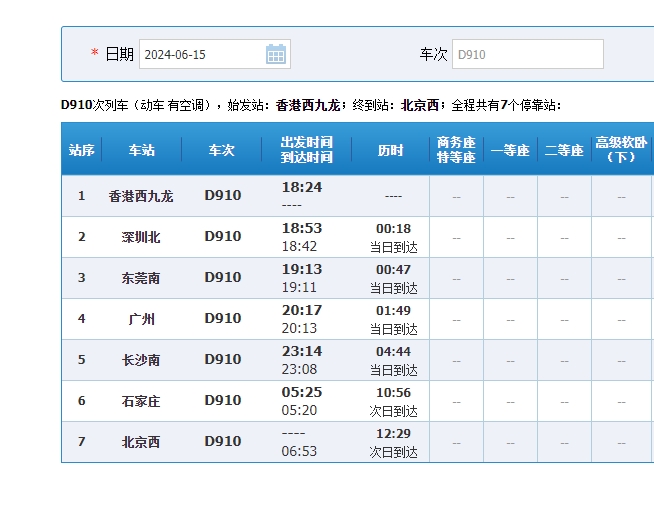
Task: Click 北京西 station in table row 7
Action: (141, 442)
